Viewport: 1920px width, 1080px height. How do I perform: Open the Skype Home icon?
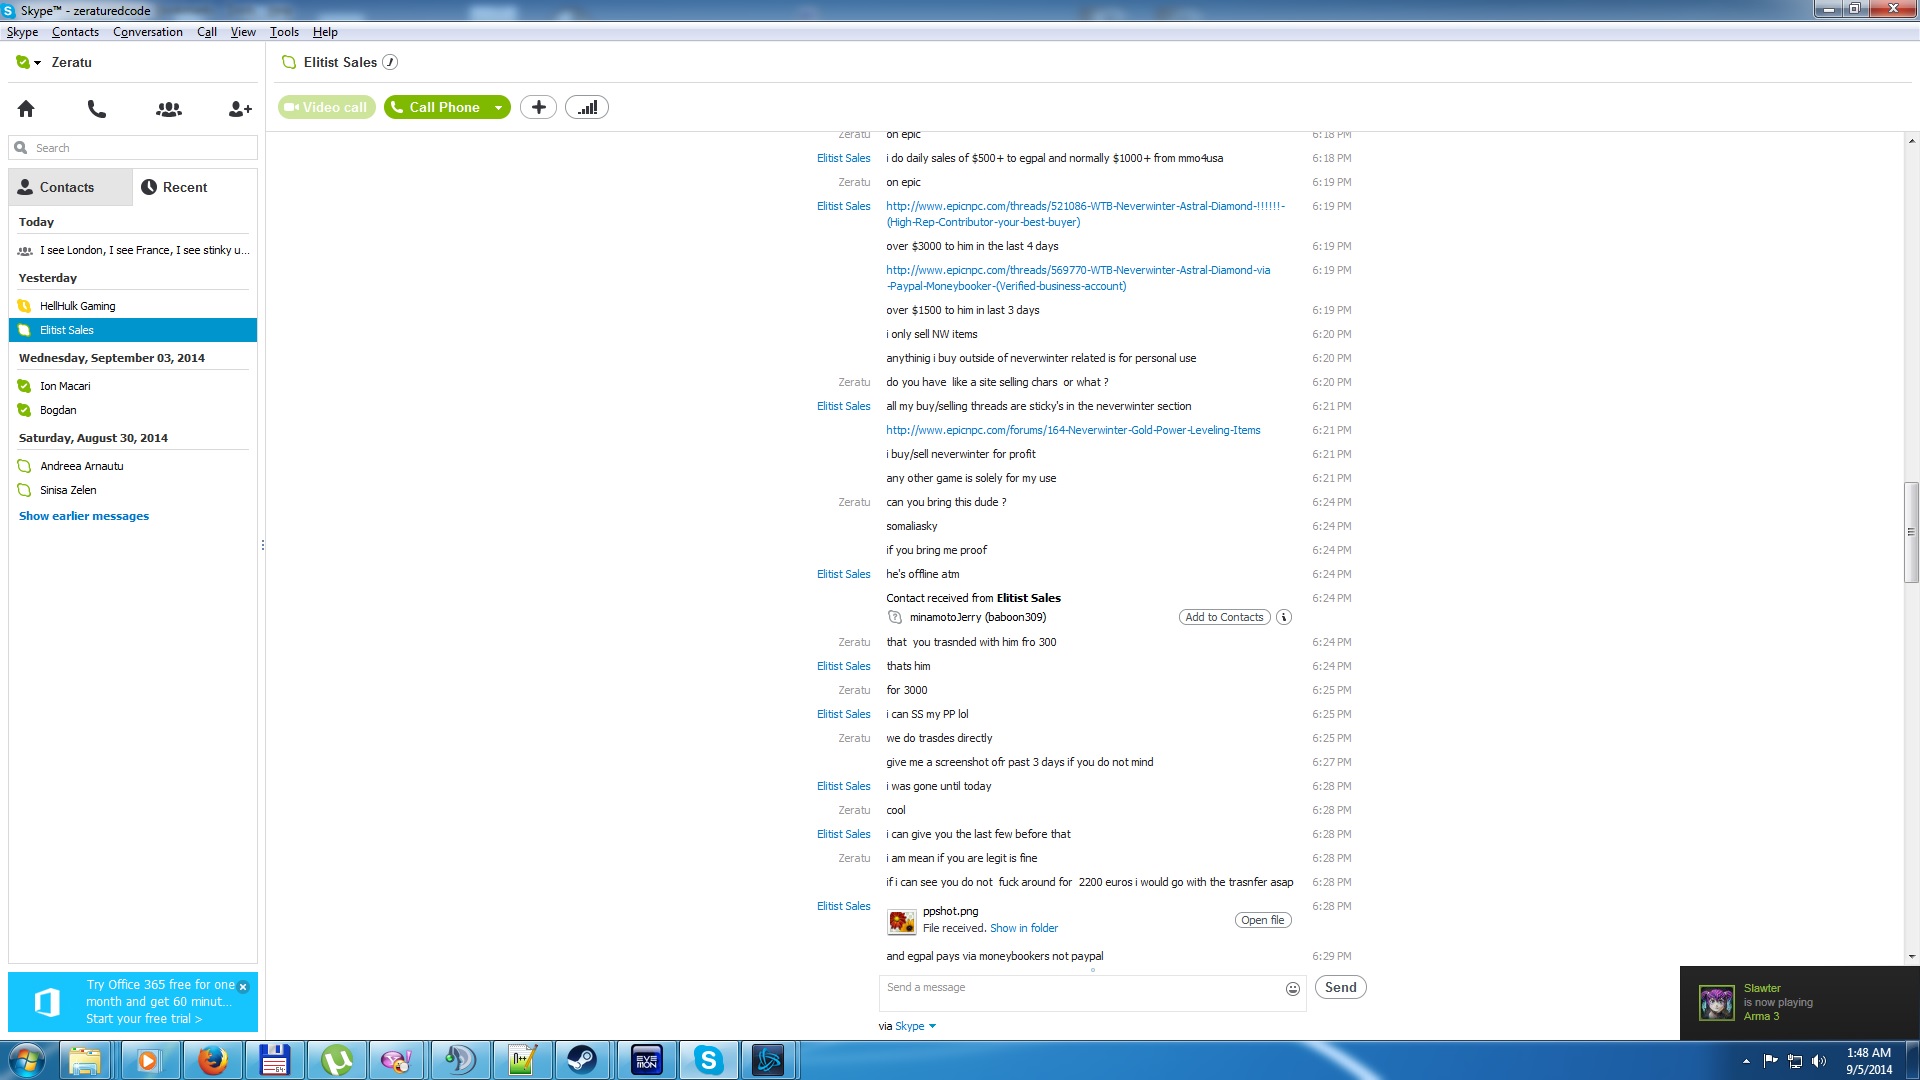(26, 109)
